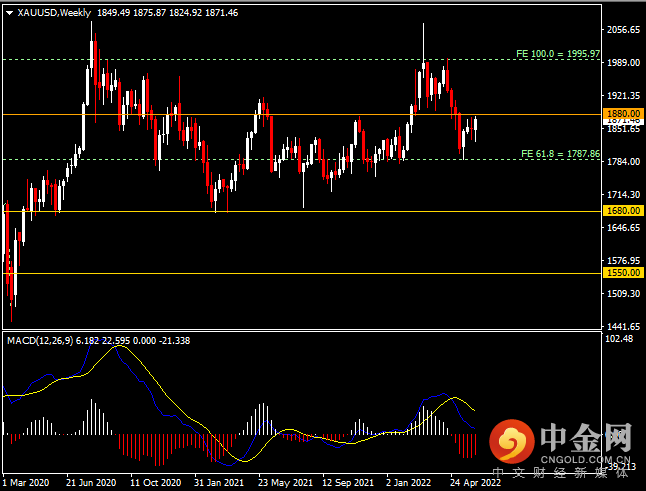Viewport: 646px width, 491px height.
Task: Select the 1680.00 yellow price tag
Action: click(623, 210)
